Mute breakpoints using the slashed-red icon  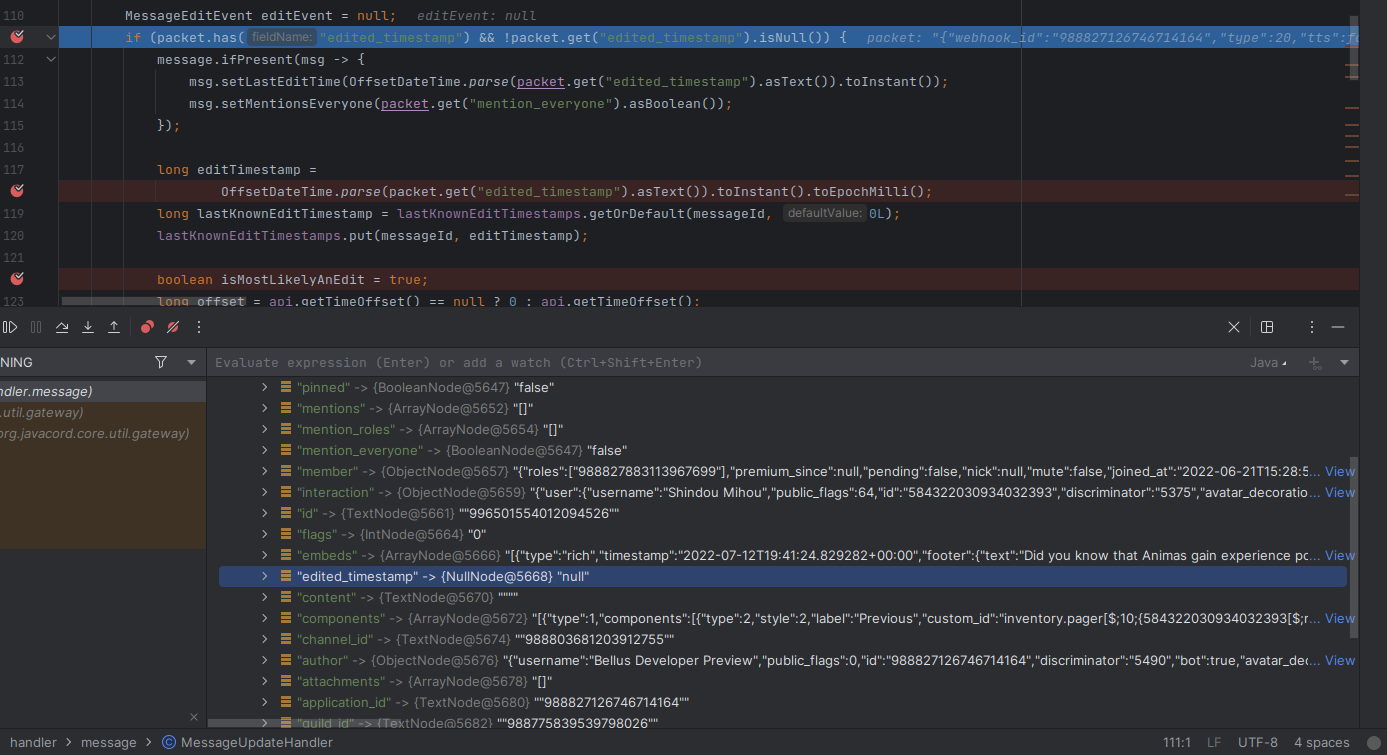tap(171, 327)
